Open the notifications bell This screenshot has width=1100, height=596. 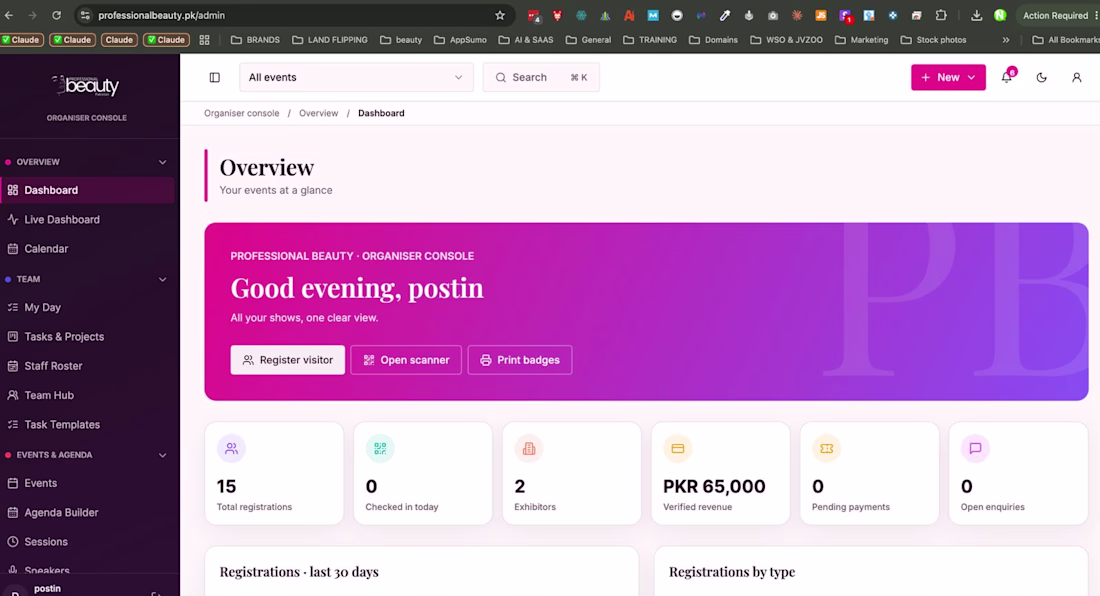(1007, 77)
